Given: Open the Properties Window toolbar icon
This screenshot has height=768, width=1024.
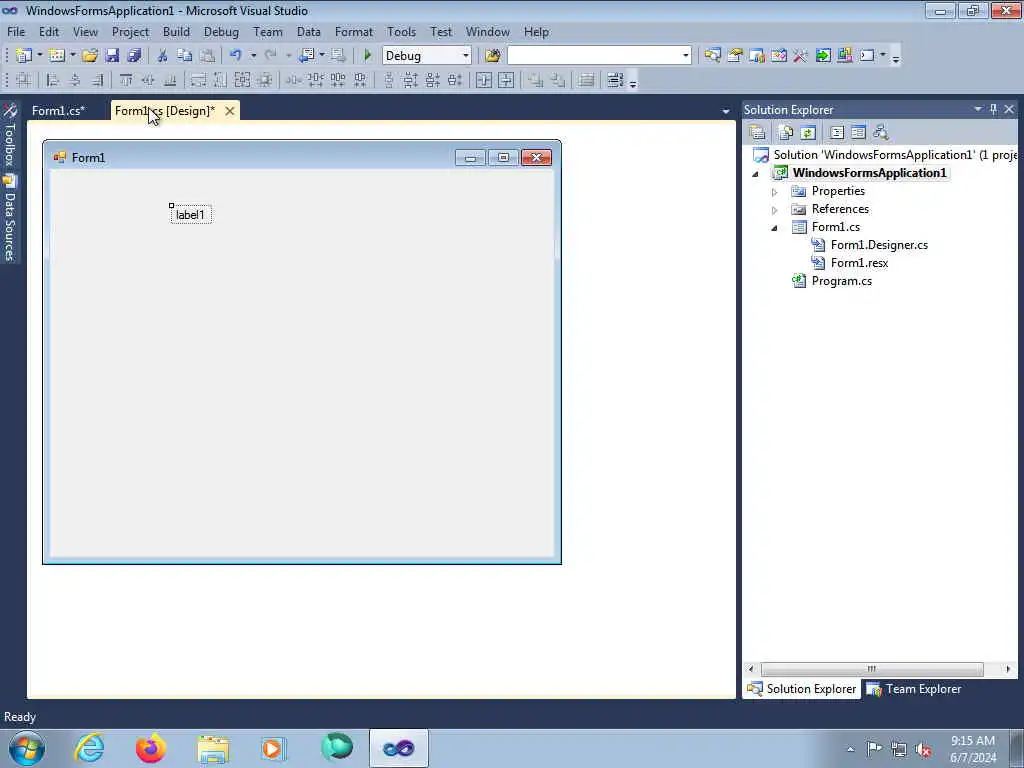Looking at the screenshot, I should [735, 56].
